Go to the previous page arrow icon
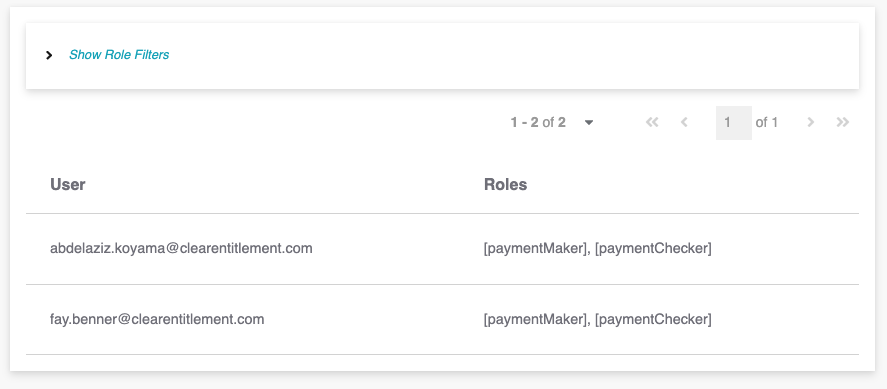 point(684,122)
